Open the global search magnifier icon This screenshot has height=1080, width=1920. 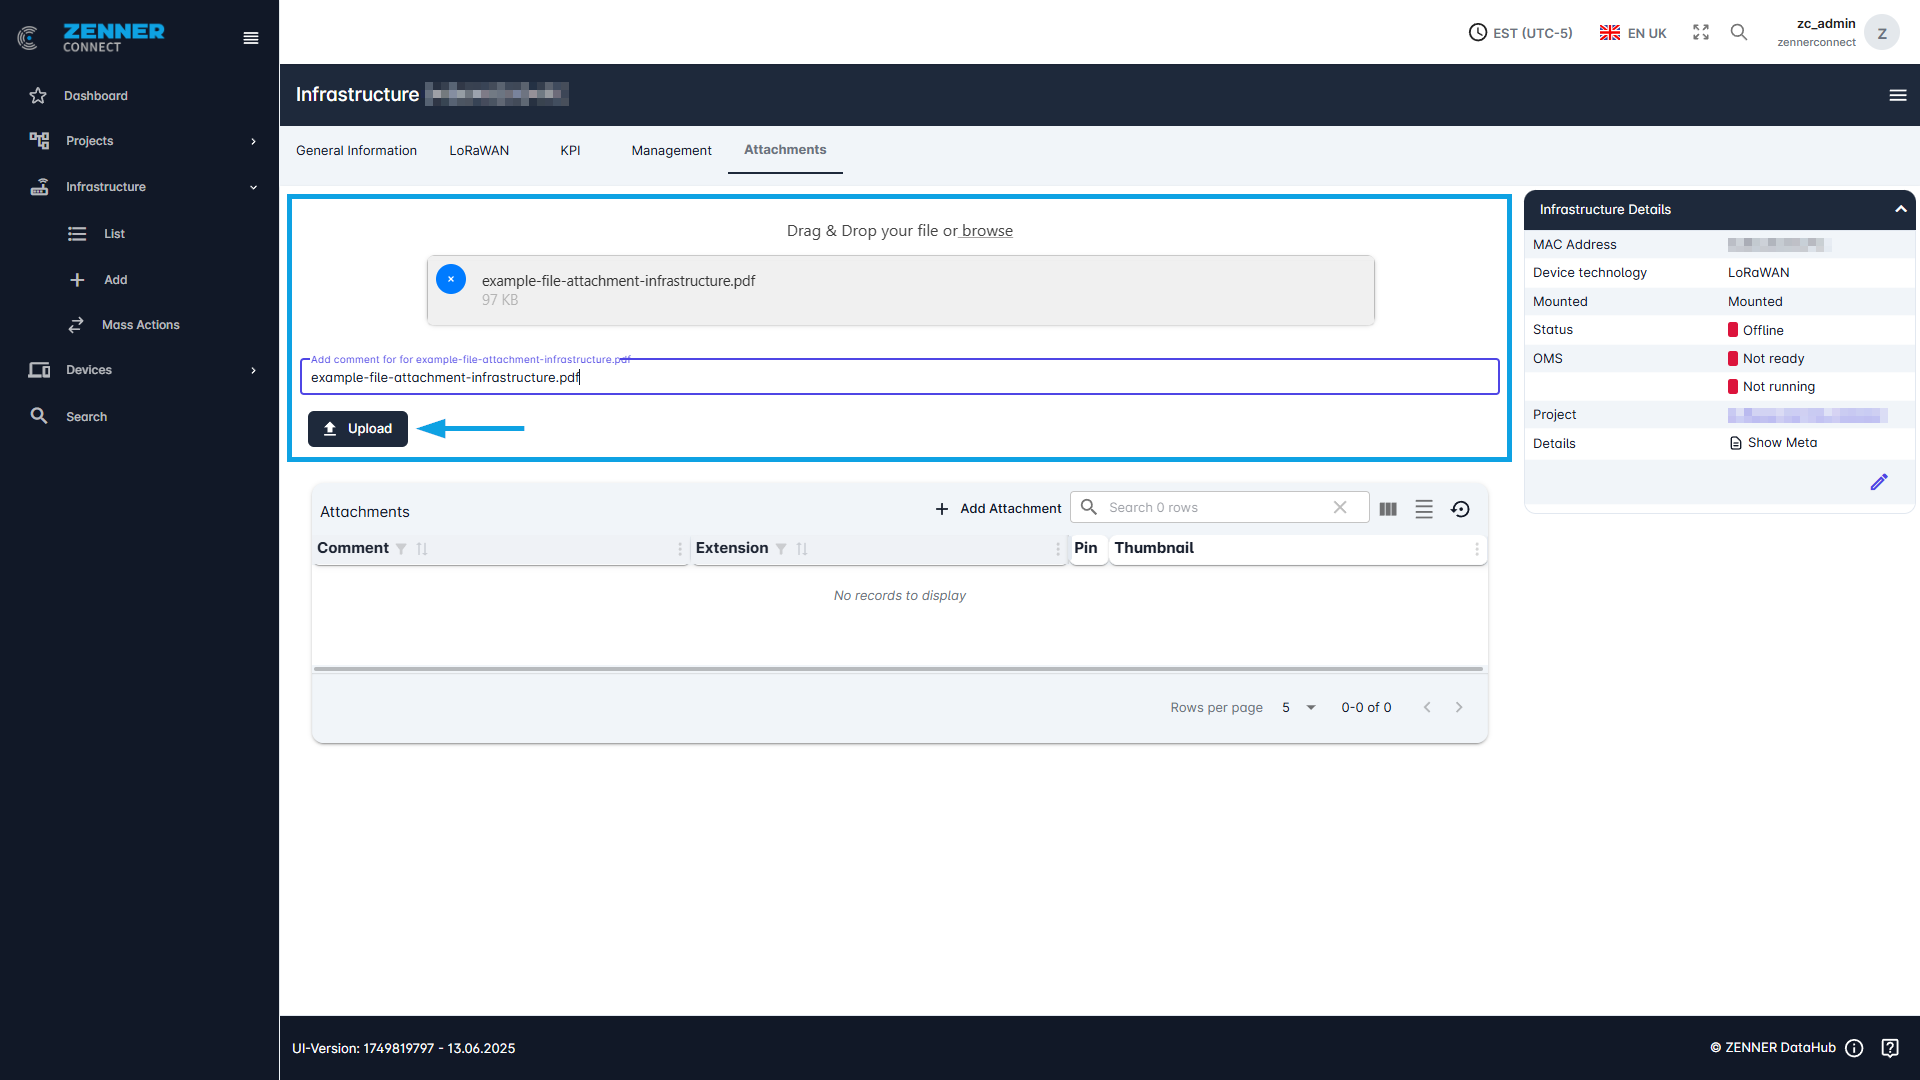click(1739, 32)
